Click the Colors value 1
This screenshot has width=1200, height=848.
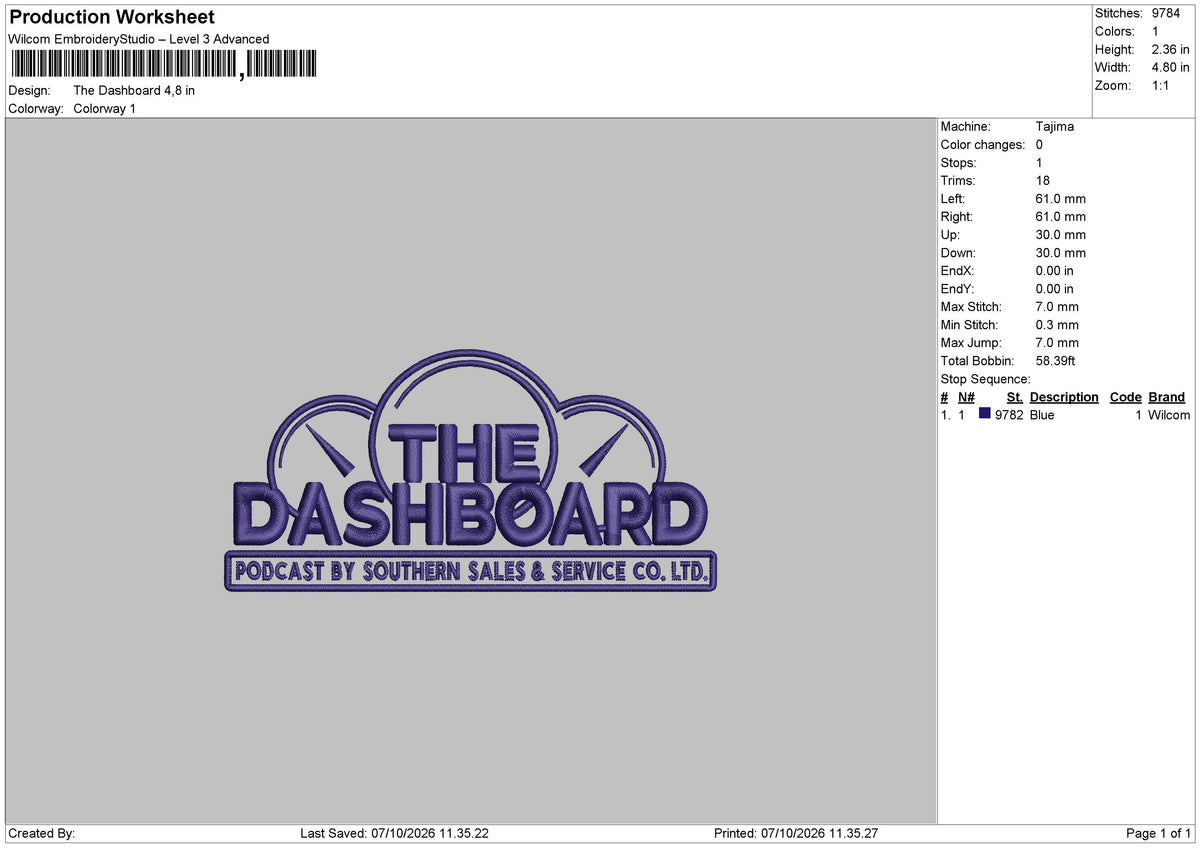(1155, 31)
